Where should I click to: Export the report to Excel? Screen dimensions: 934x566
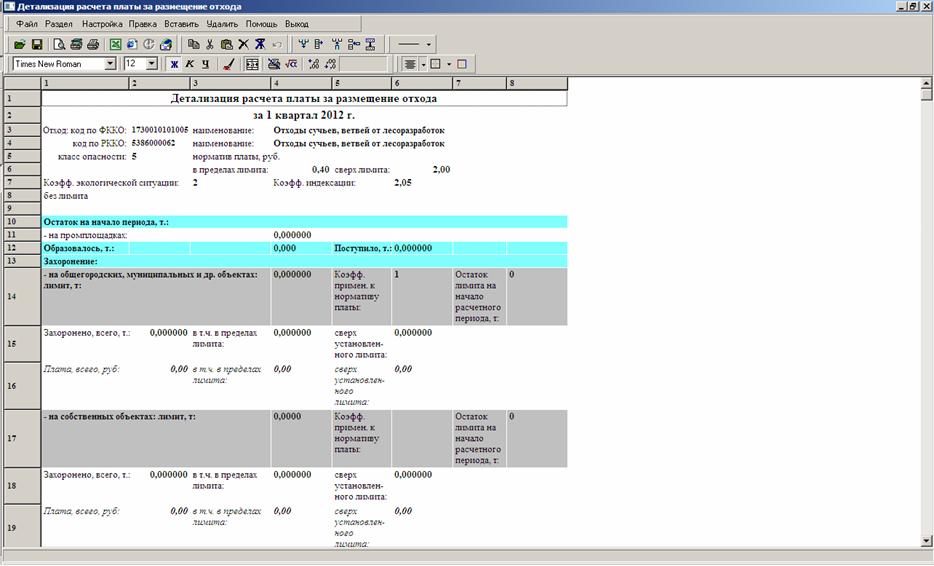coord(115,44)
